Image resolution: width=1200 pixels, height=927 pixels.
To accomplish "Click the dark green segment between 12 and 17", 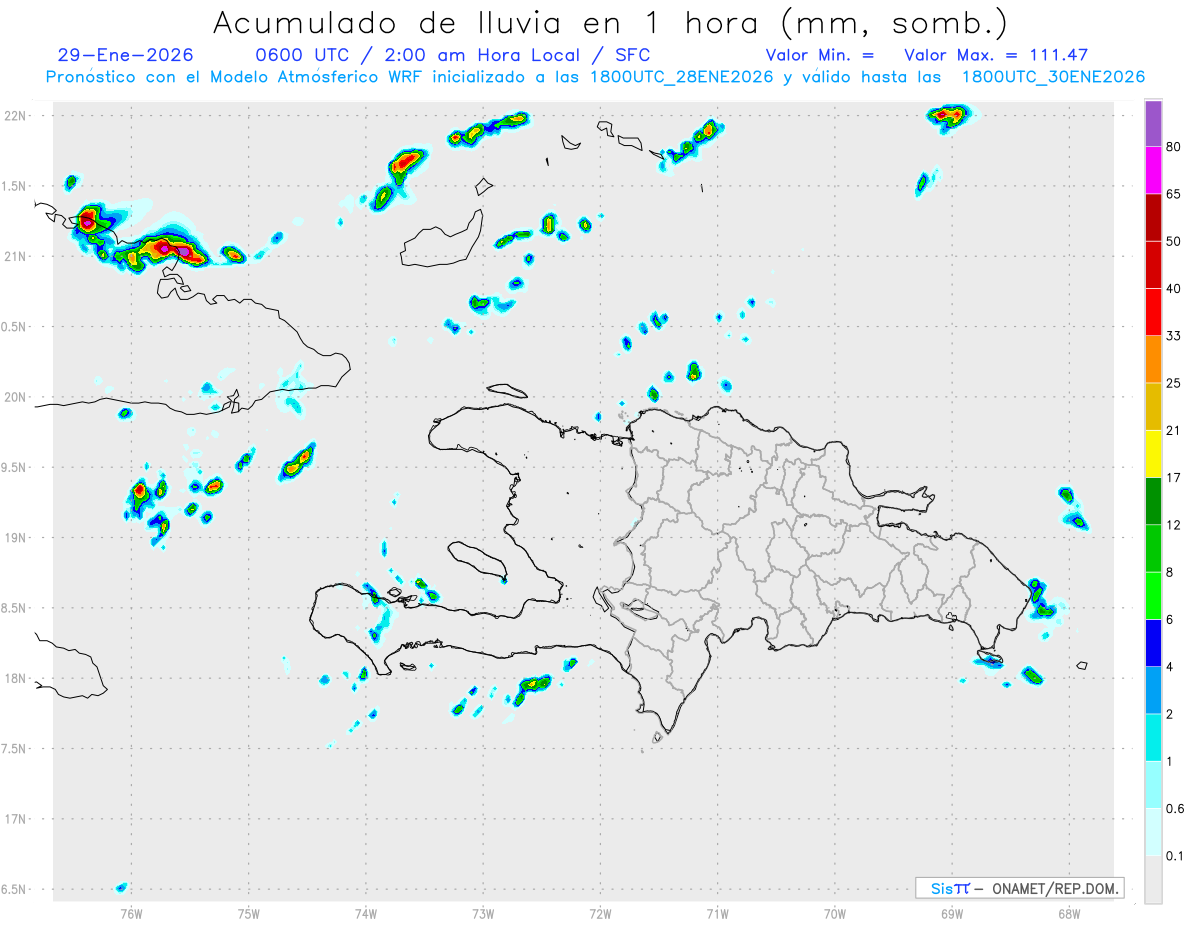I will coord(1153,501).
